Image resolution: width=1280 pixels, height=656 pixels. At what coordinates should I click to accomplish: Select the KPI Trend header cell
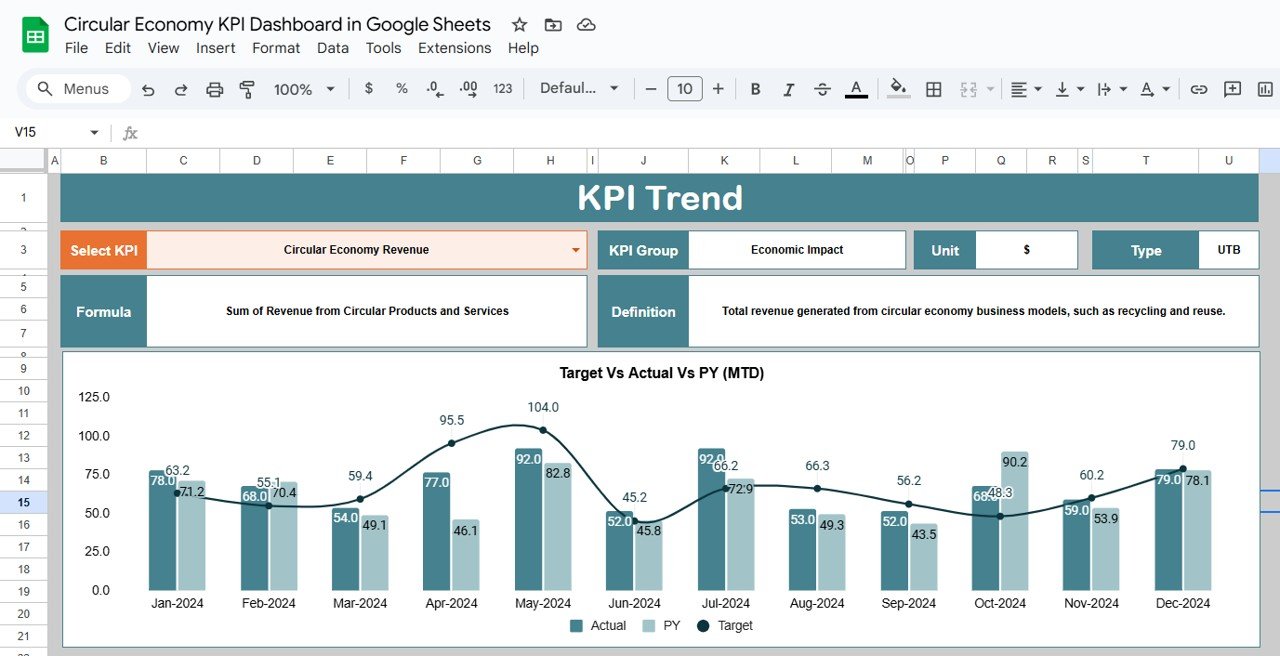tap(659, 198)
